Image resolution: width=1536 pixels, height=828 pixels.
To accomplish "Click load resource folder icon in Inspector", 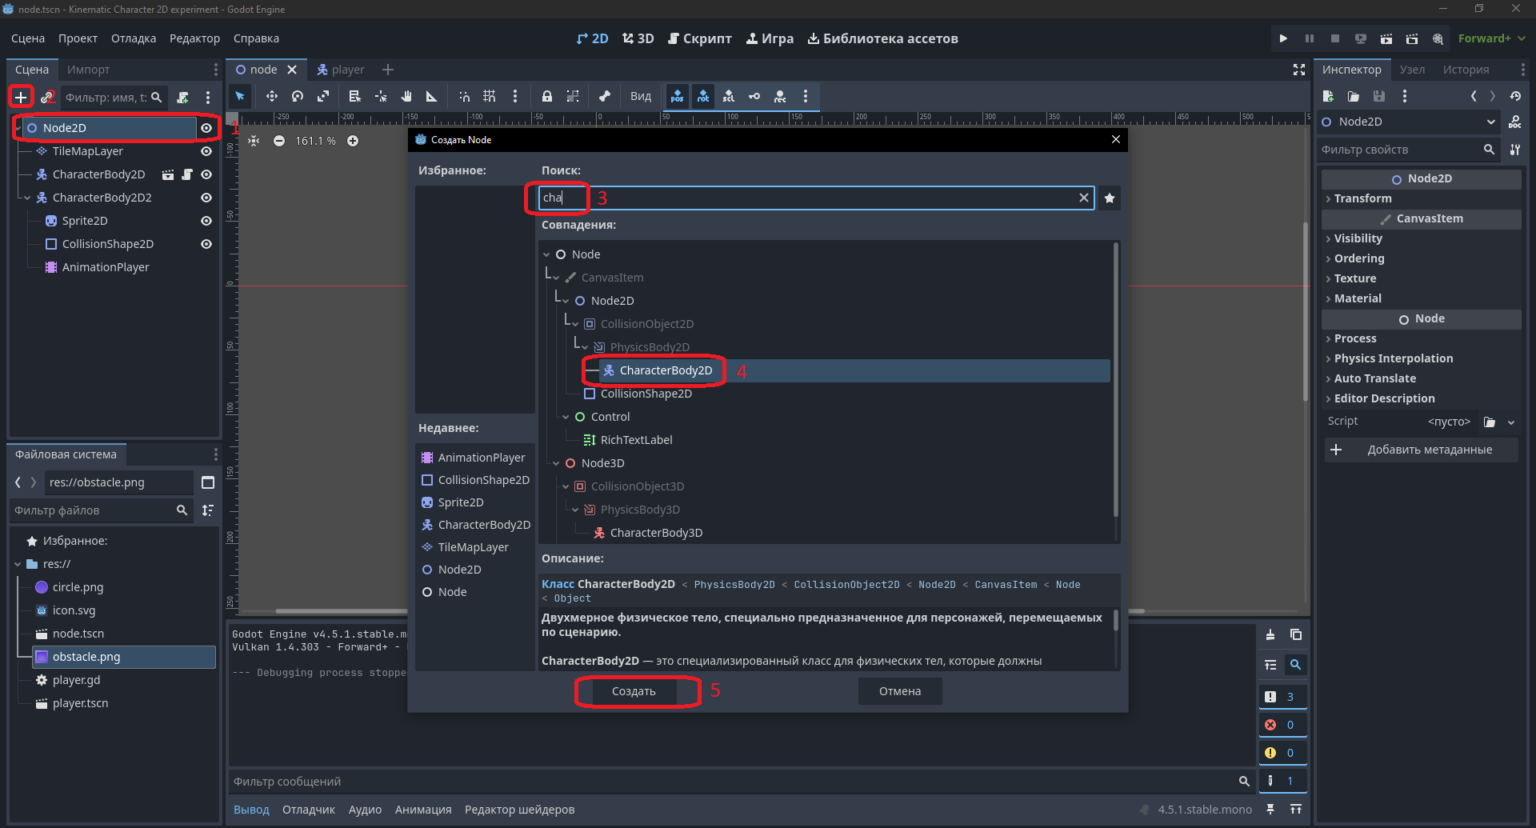I will click(1353, 96).
